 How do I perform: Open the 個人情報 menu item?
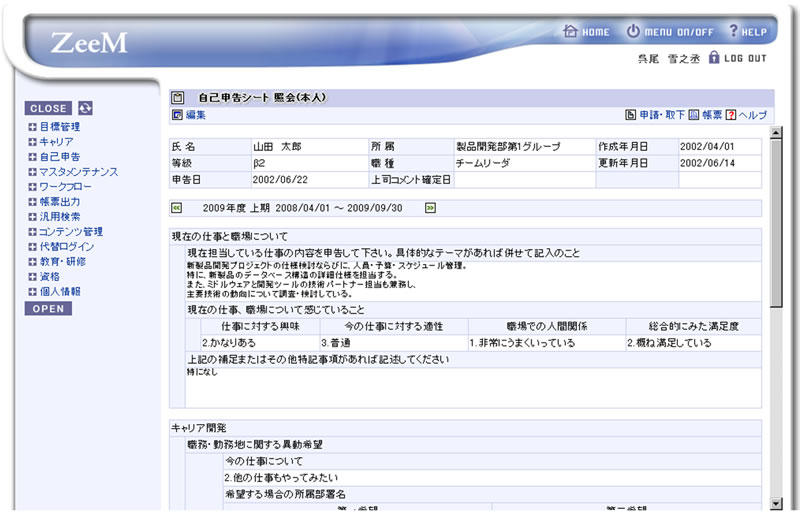pyautogui.click(x=60, y=292)
